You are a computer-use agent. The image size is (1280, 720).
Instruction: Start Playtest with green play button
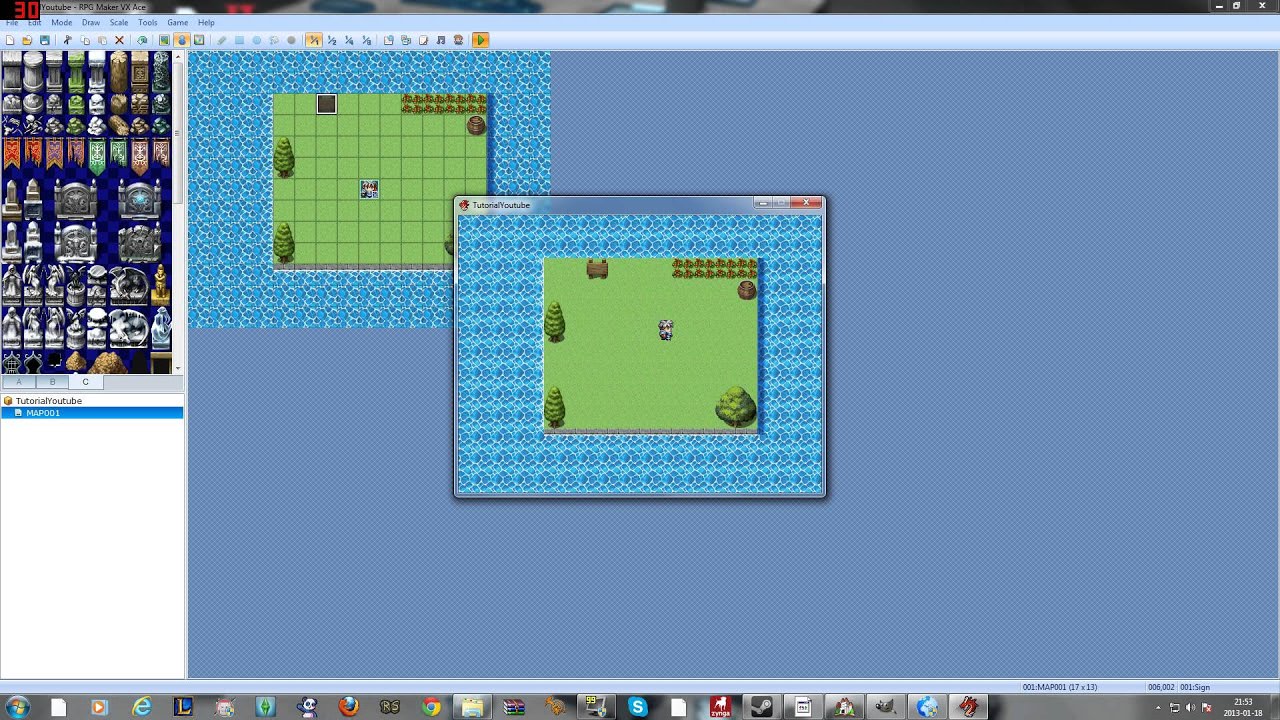pos(481,40)
